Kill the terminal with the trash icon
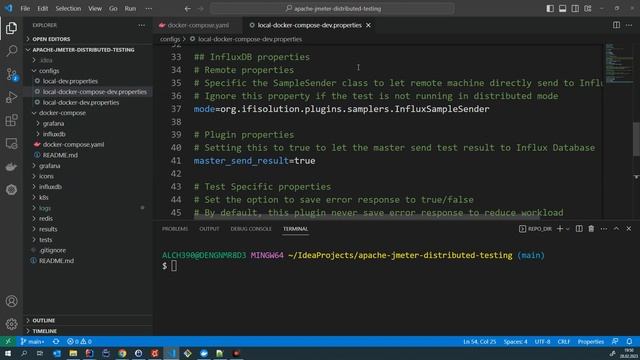 [x=591, y=229]
